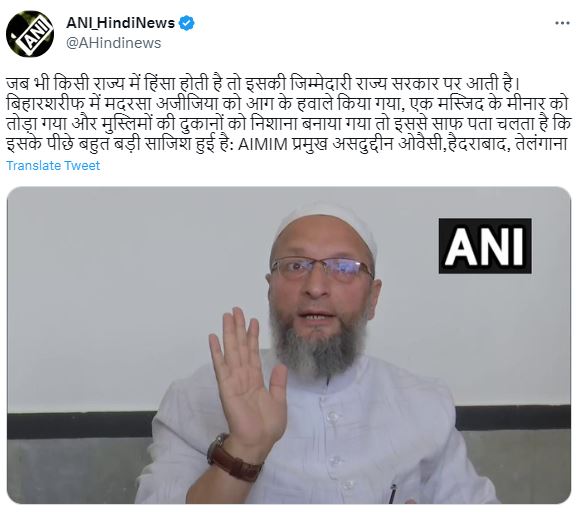
Task: Open the three-dot more options menu
Action: pos(562,23)
